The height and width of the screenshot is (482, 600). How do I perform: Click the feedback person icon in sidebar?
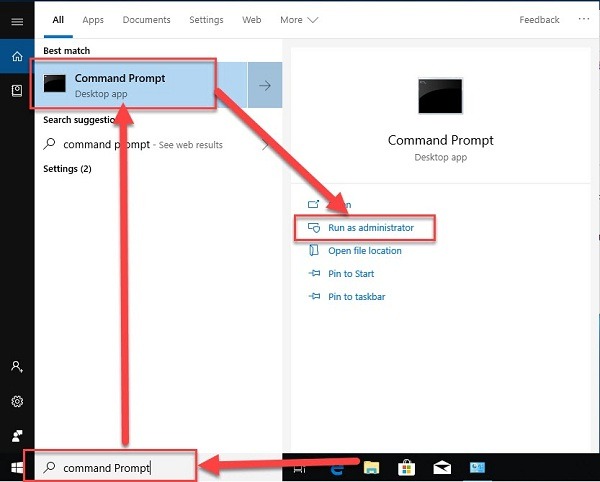17,436
